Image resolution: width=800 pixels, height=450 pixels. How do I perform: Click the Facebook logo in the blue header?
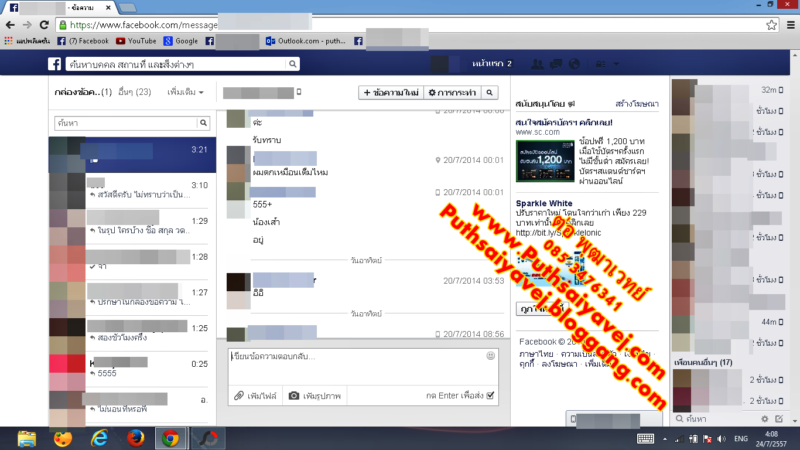55,64
